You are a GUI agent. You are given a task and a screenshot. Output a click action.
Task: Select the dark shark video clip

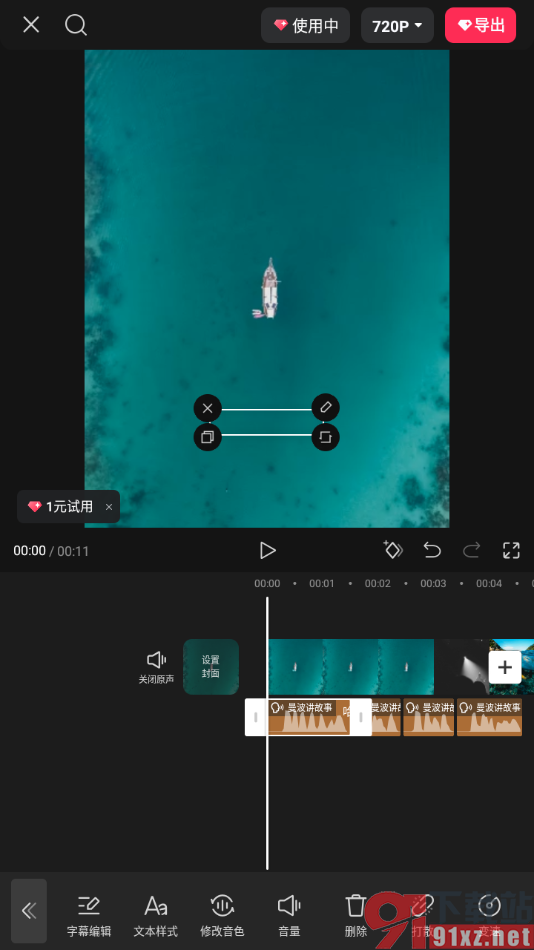[x=461, y=666]
